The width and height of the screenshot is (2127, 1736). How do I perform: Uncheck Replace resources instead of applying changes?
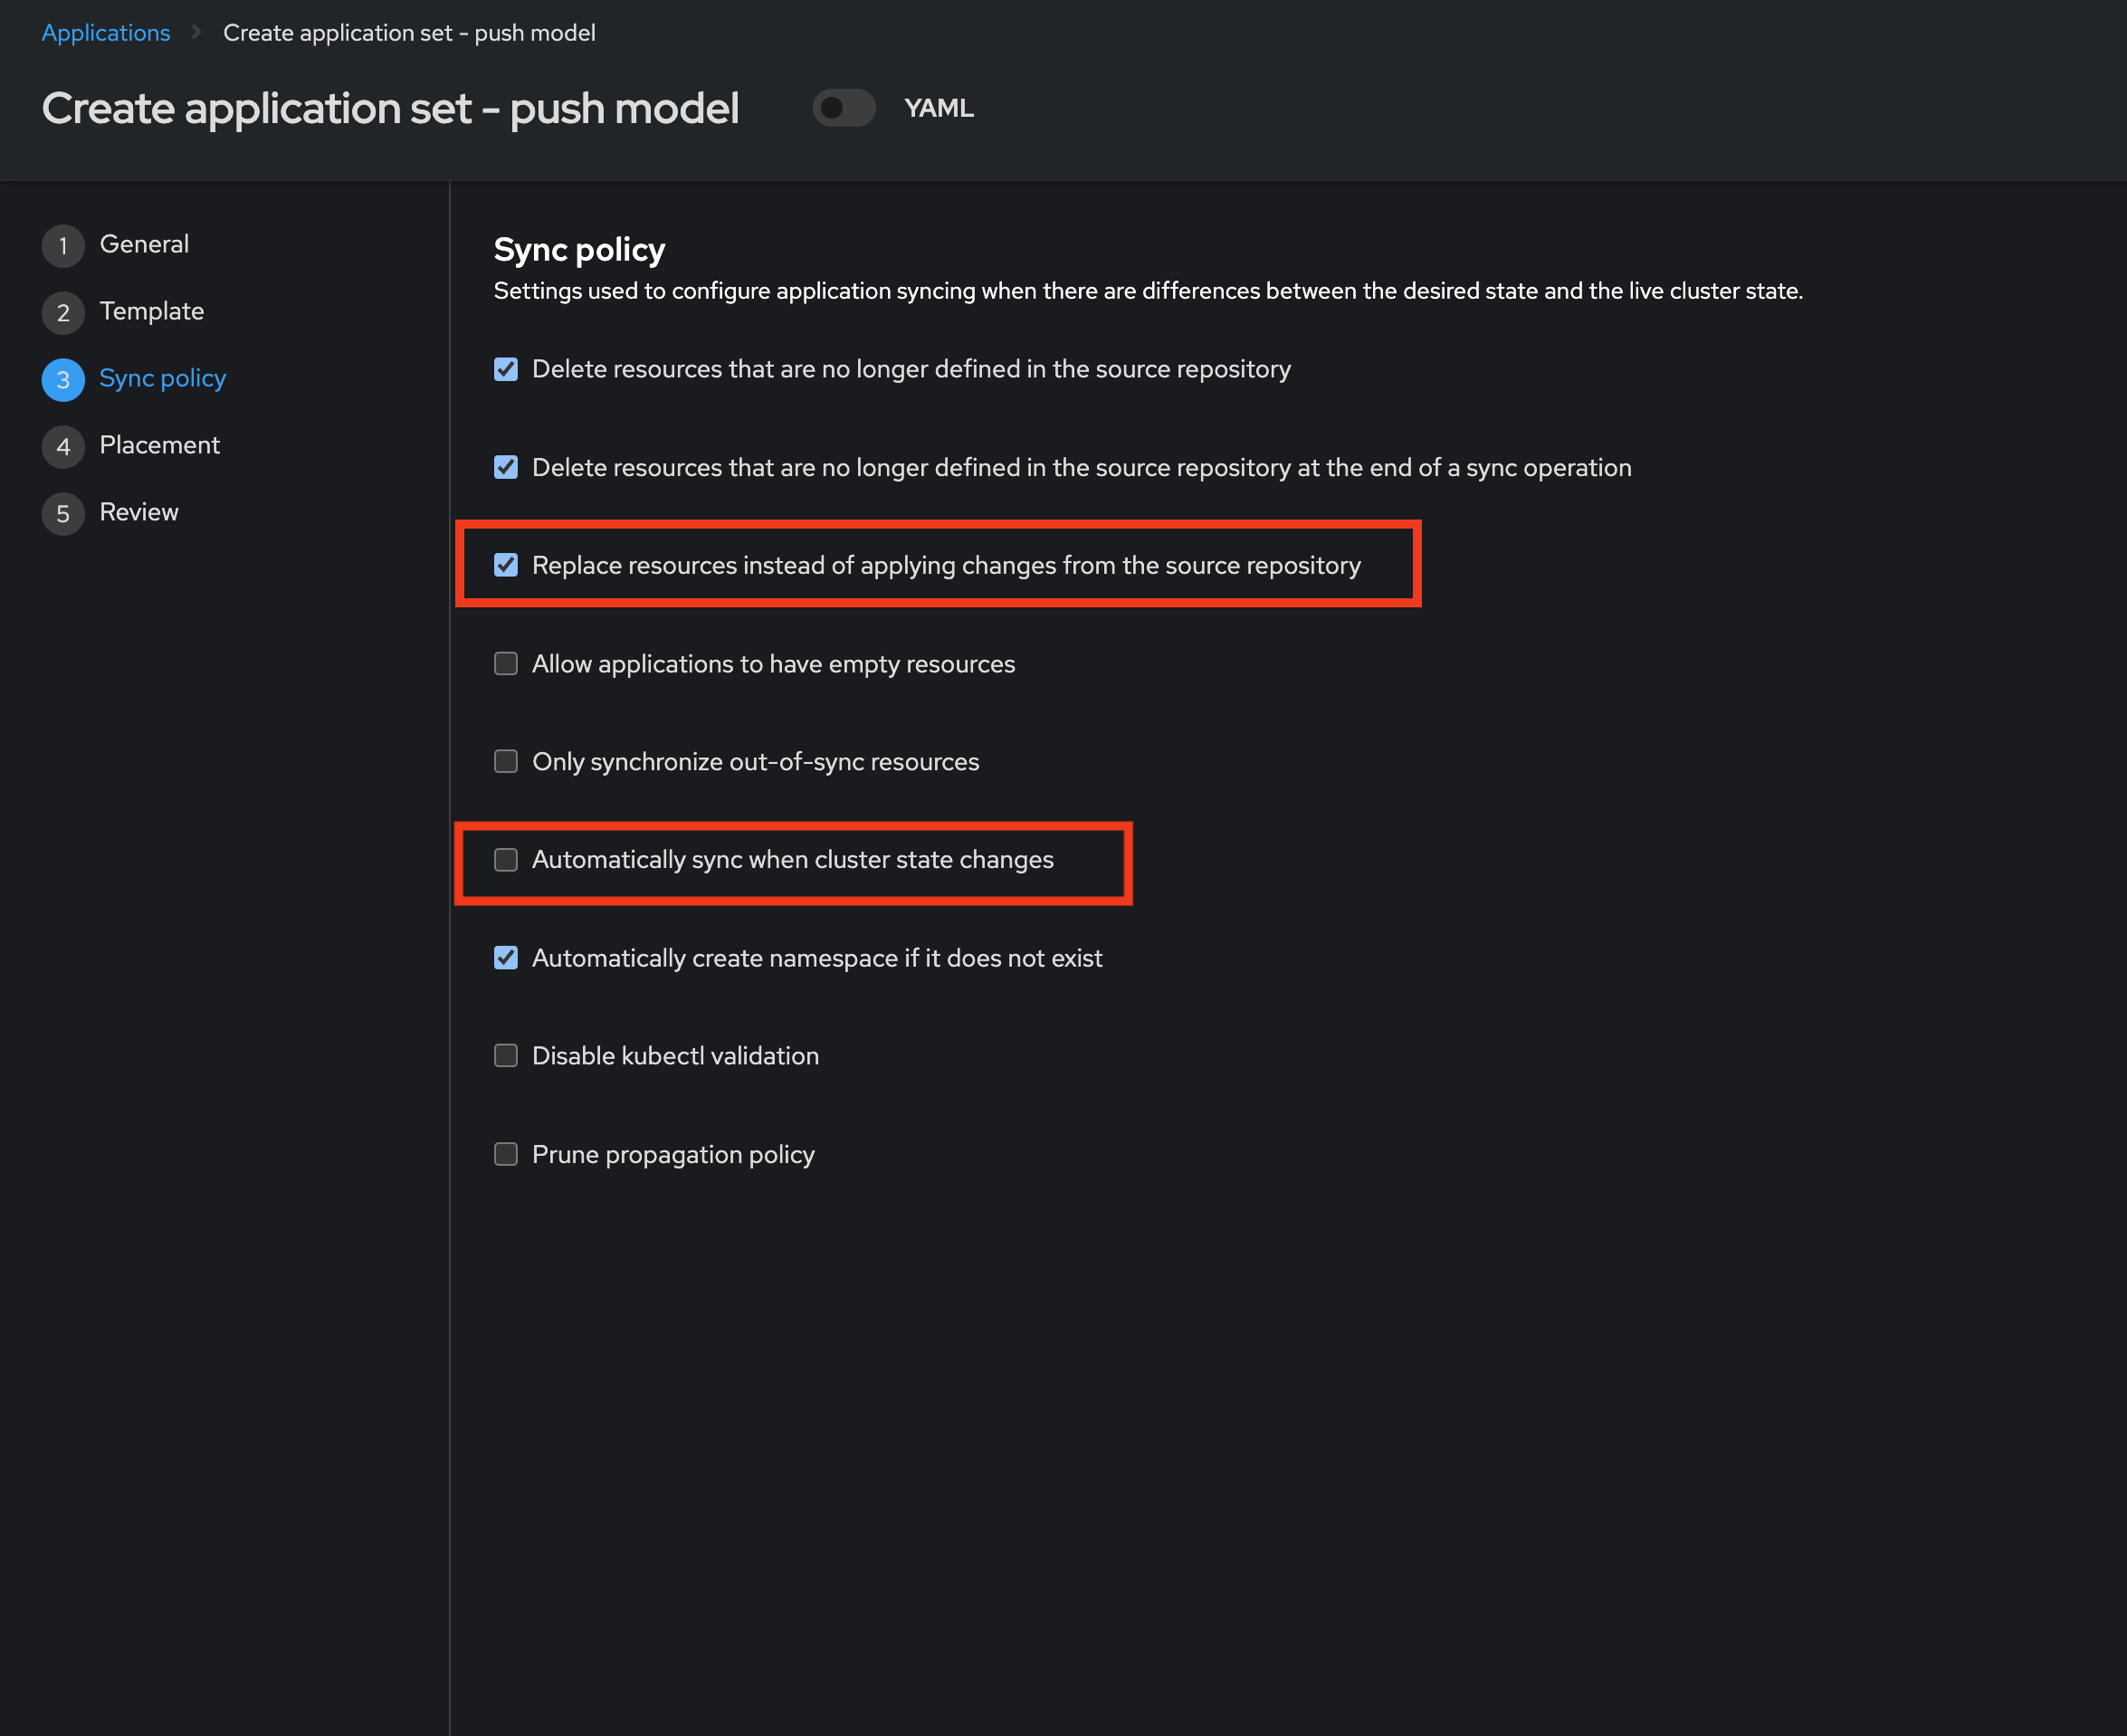pos(506,565)
